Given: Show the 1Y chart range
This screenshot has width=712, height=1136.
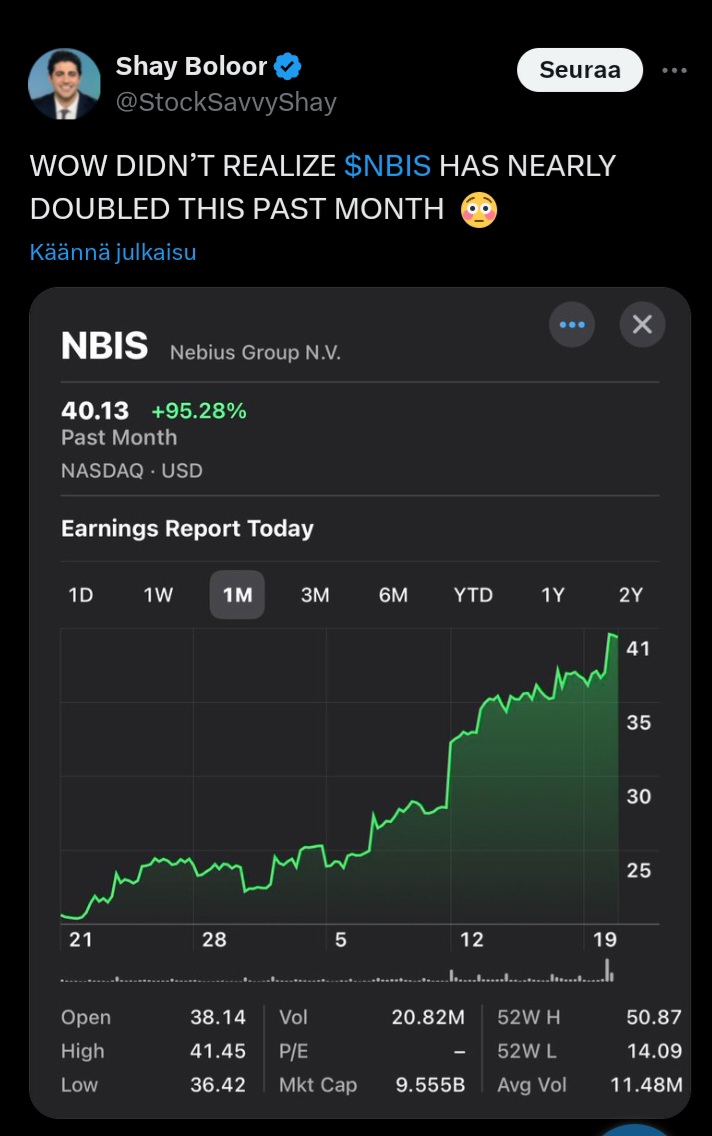Looking at the screenshot, I should coord(553,595).
